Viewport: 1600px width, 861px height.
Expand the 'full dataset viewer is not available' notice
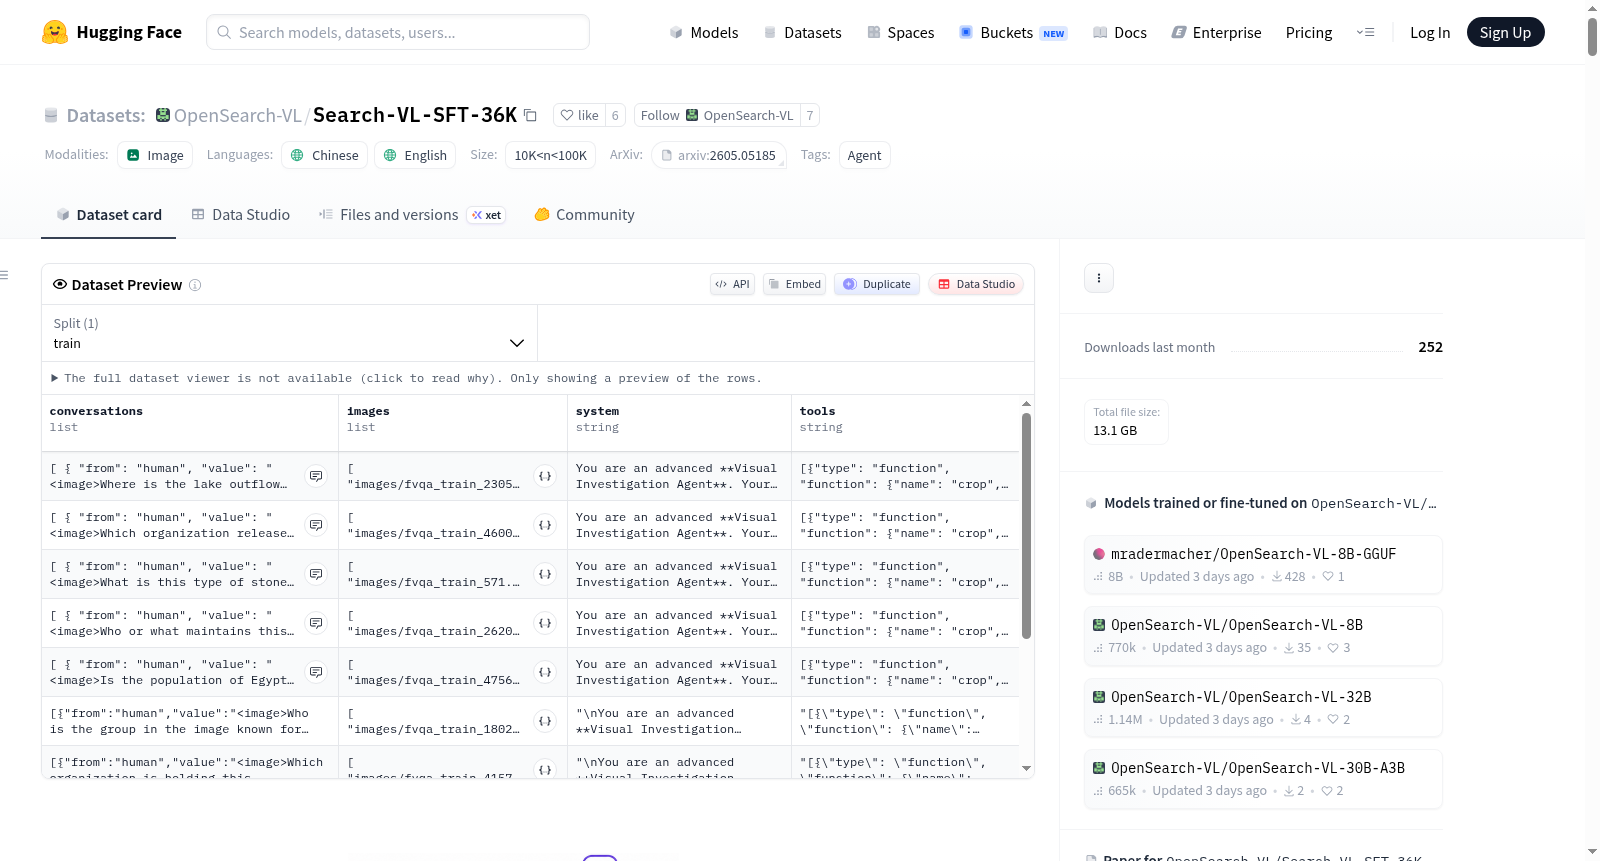tap(406, 378)
